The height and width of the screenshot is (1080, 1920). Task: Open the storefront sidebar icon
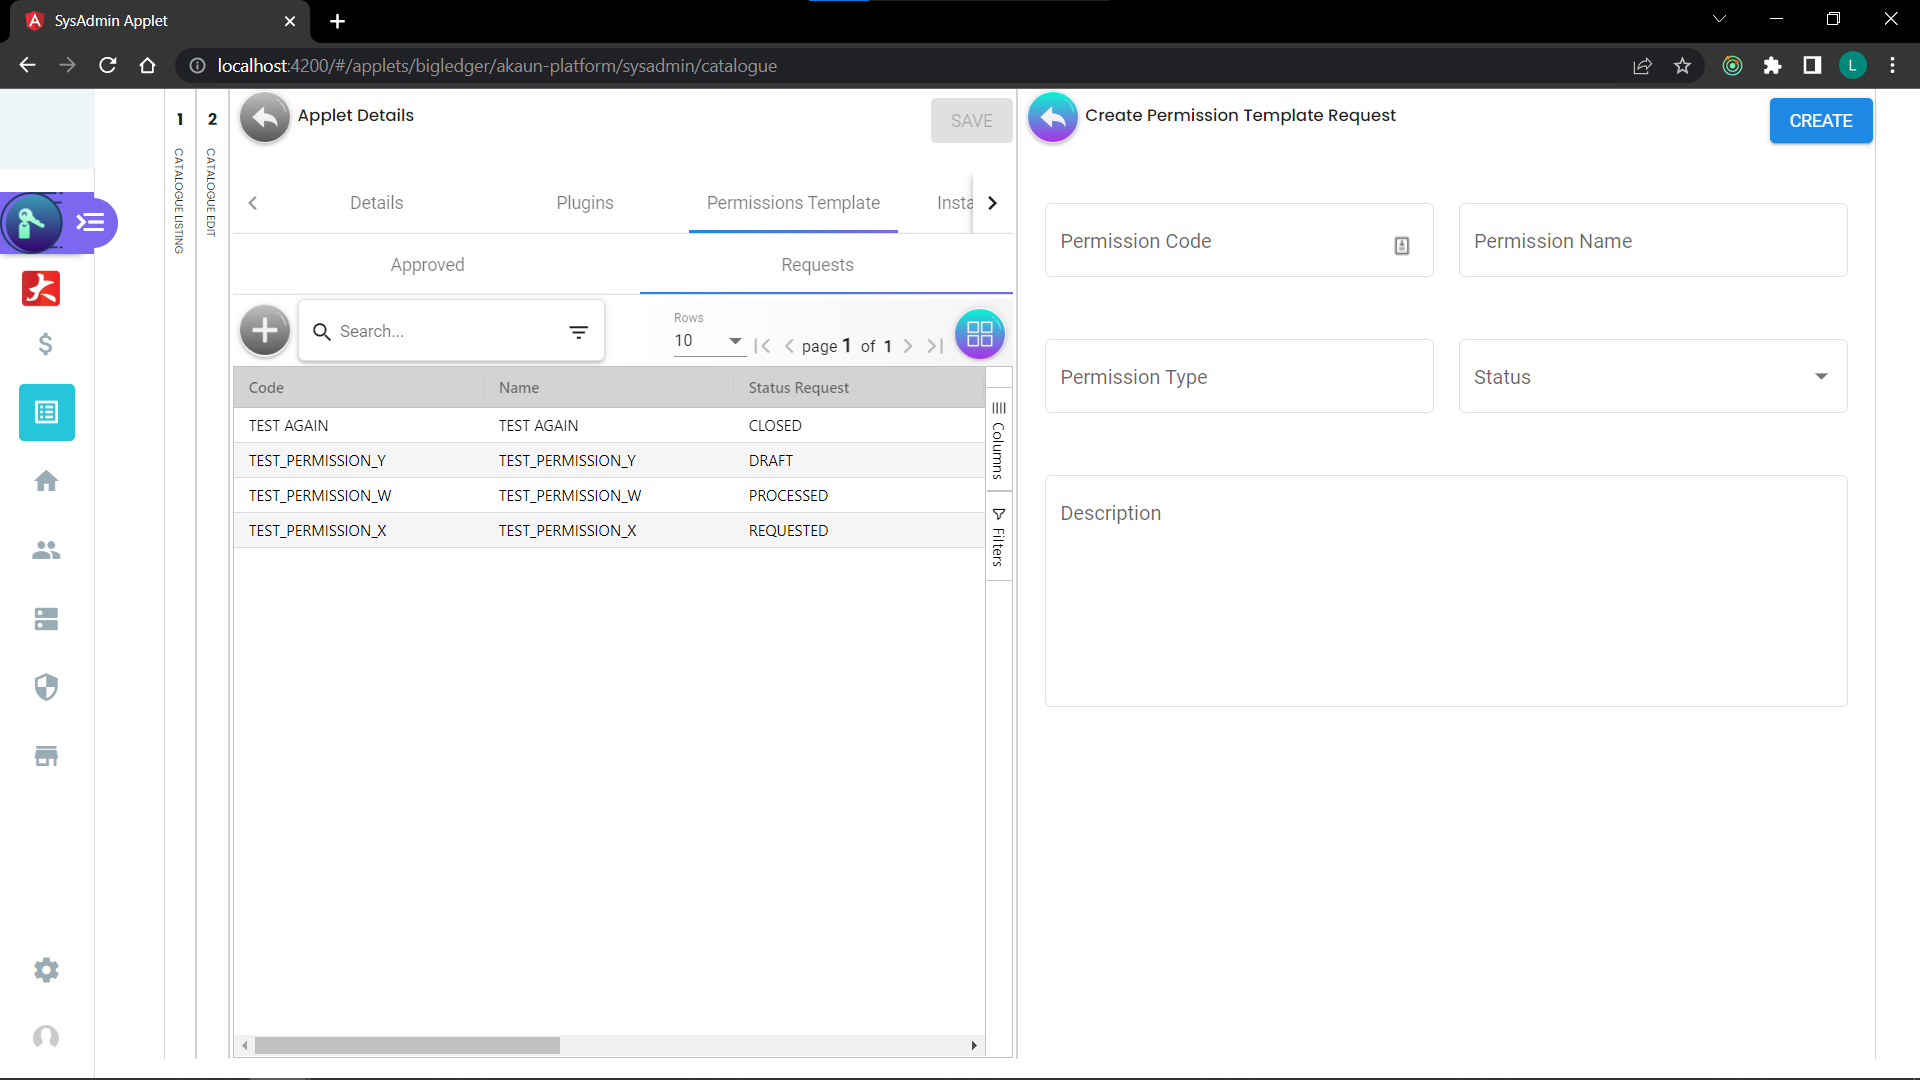coord(46,756)
